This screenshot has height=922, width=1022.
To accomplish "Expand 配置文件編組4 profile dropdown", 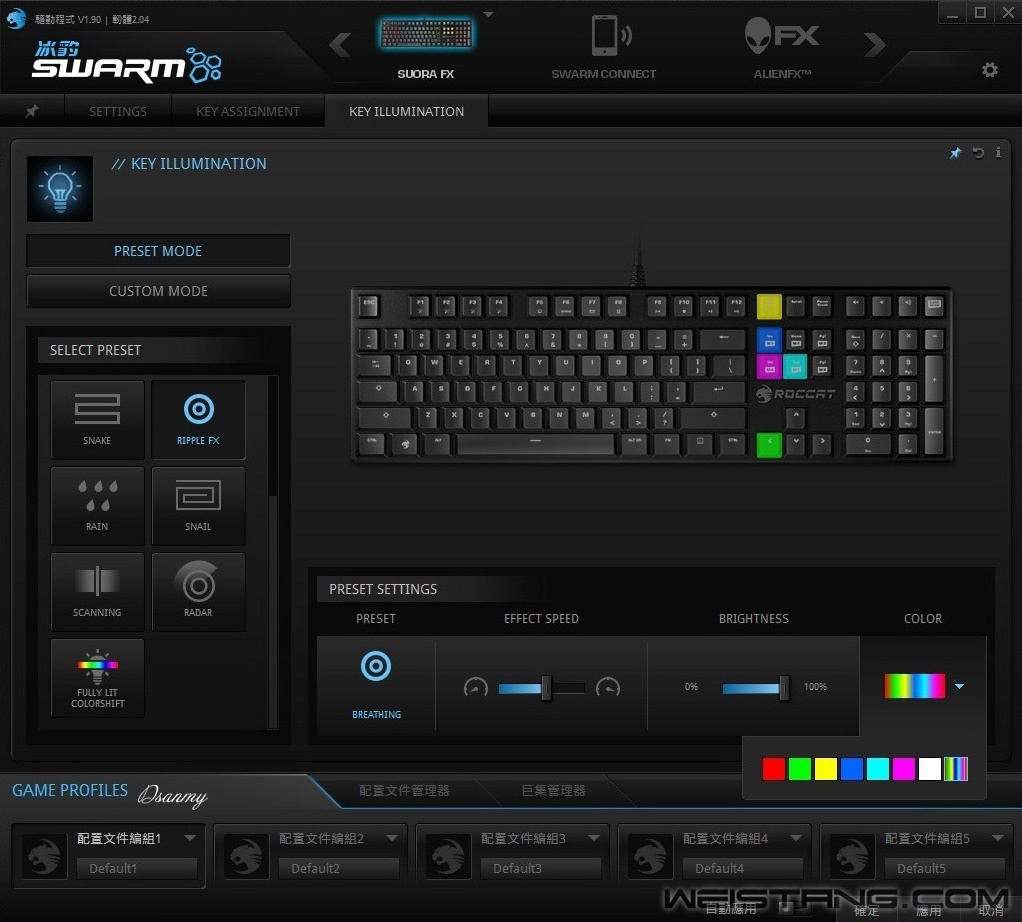I will (796, 838).
